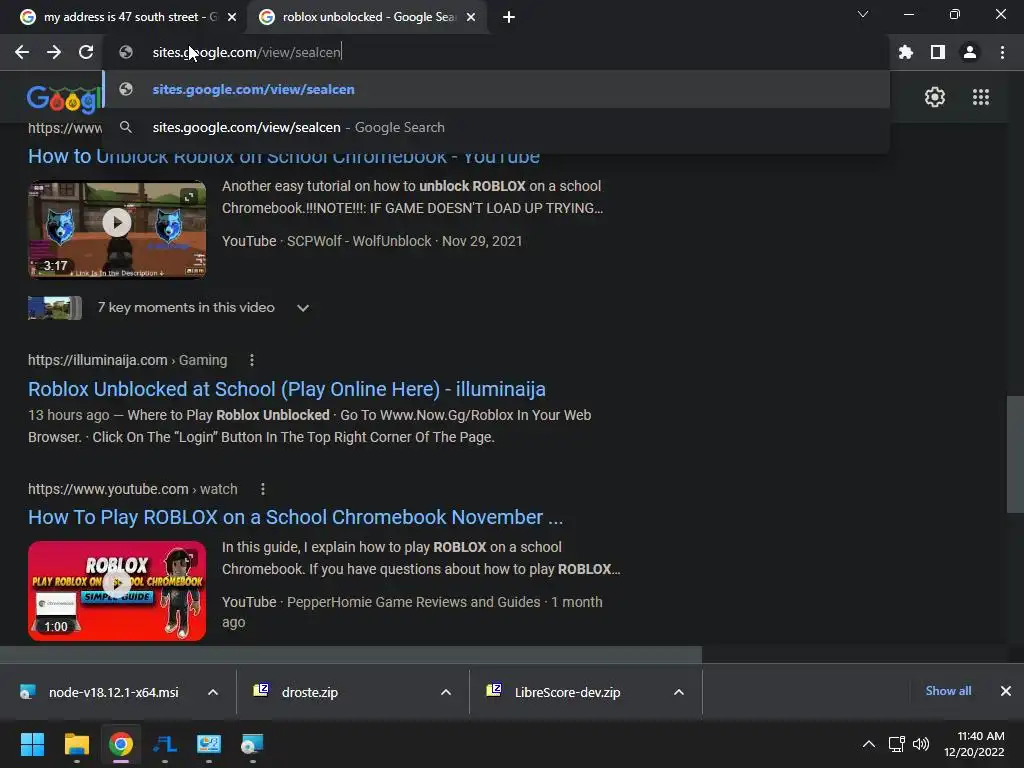Click 'YouTube · PepperHomie Game Reviews and Guides' text

coord(381,602)
